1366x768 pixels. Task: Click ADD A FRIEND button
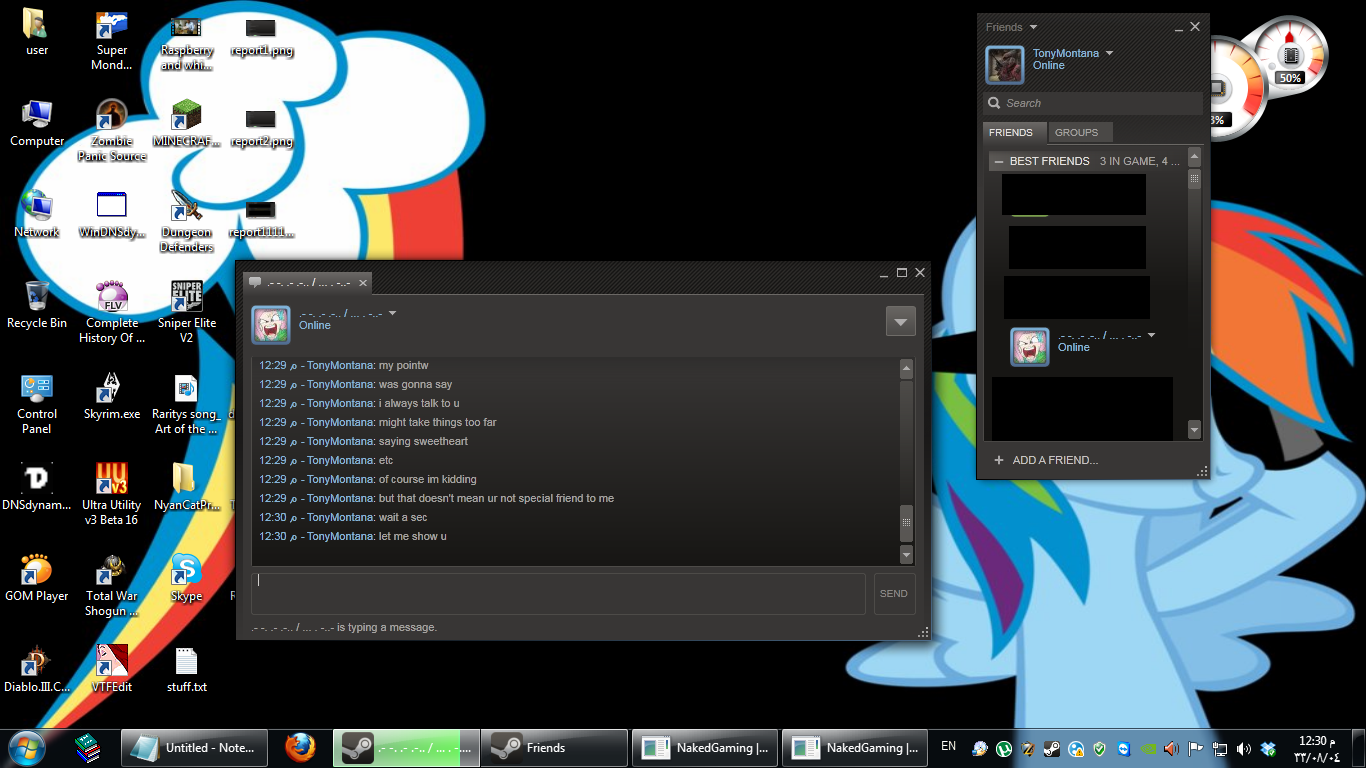[x=1046, y=460]
